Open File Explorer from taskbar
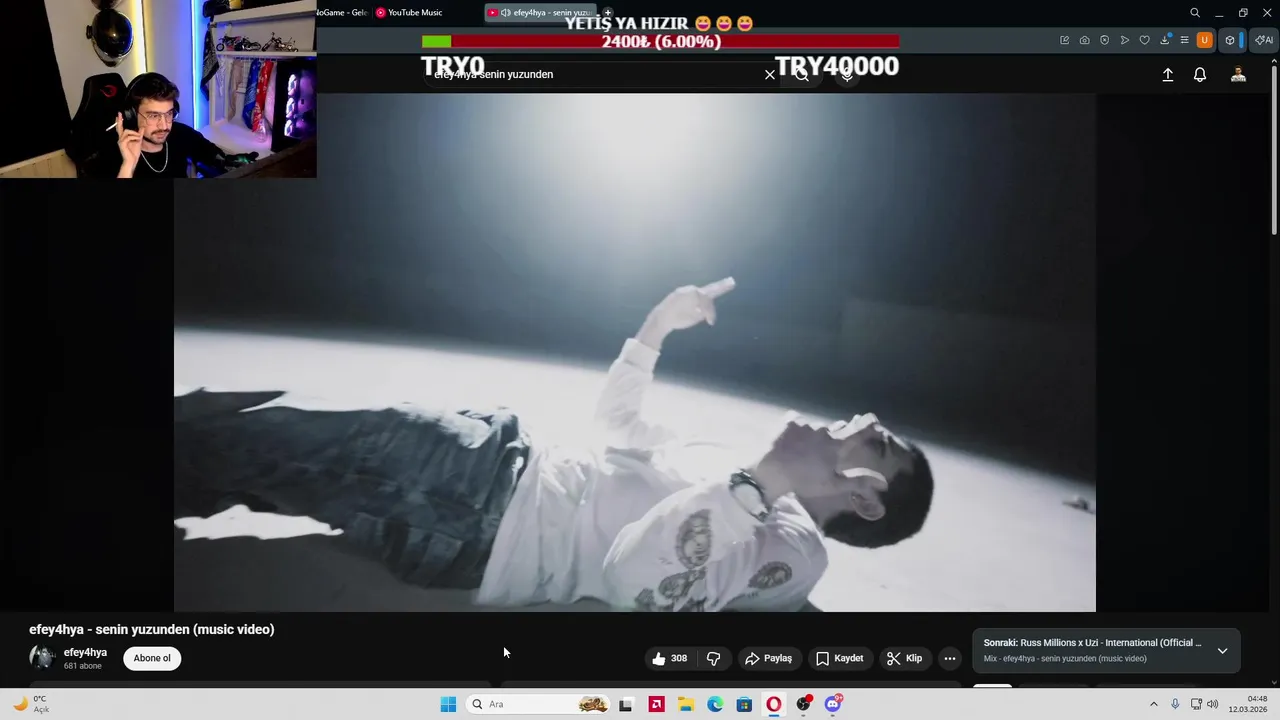Image resolution: width=1280 pixels, height=720 pixels. (686, 704)
